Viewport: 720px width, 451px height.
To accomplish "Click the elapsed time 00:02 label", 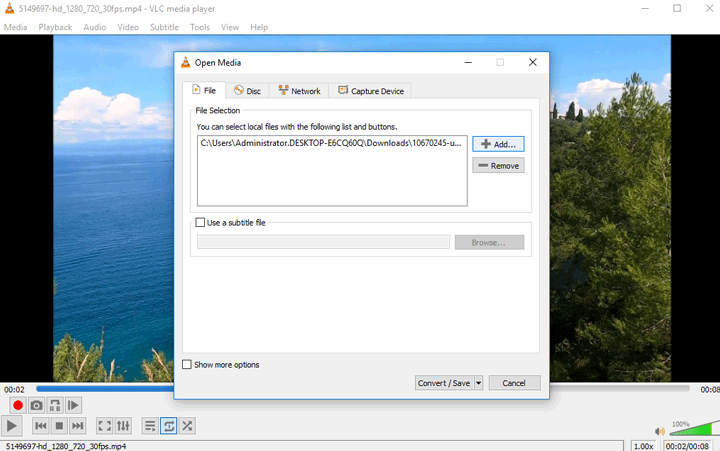I will pyautogui.click(x=14, y=389).
